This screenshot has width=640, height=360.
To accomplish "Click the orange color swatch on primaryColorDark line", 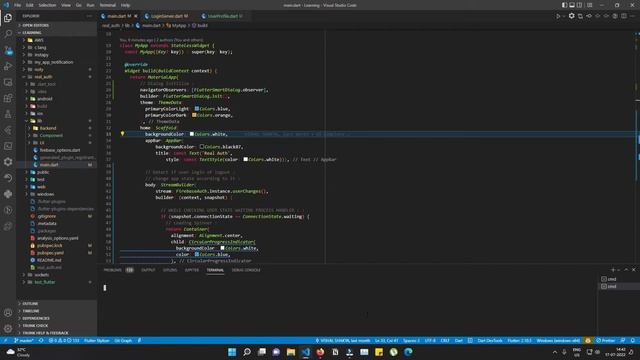I will click(194, 115).
